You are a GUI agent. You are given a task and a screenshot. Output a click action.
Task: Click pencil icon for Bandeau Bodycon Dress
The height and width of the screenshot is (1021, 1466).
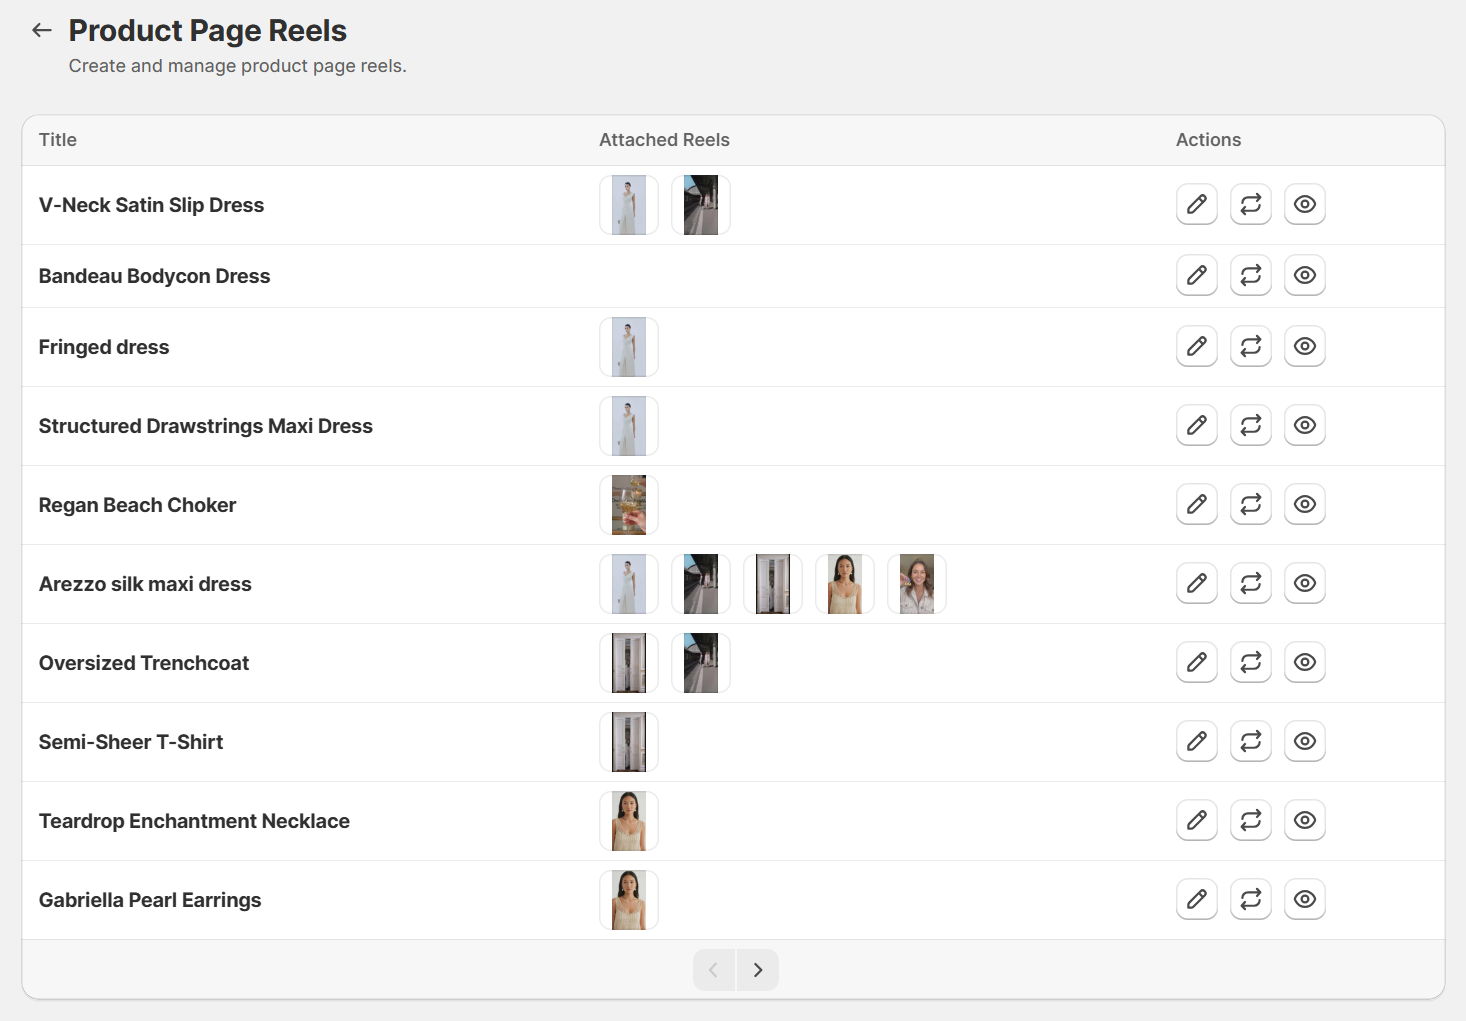(x=1196, y=275)
